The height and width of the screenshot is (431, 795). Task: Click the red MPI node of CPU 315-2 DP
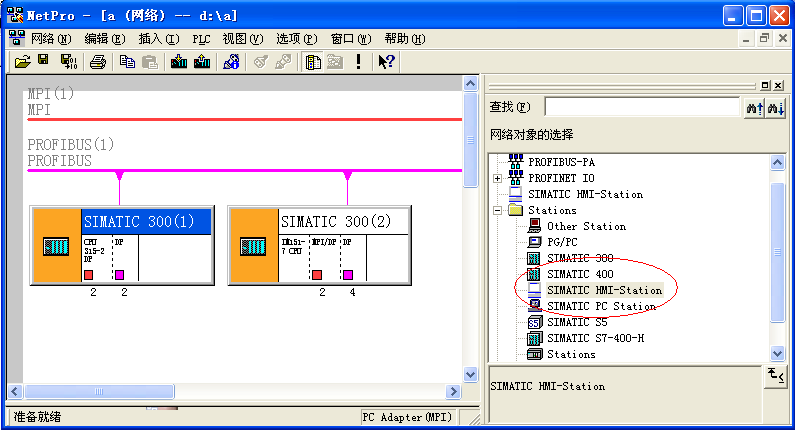(x=89, y=275)
